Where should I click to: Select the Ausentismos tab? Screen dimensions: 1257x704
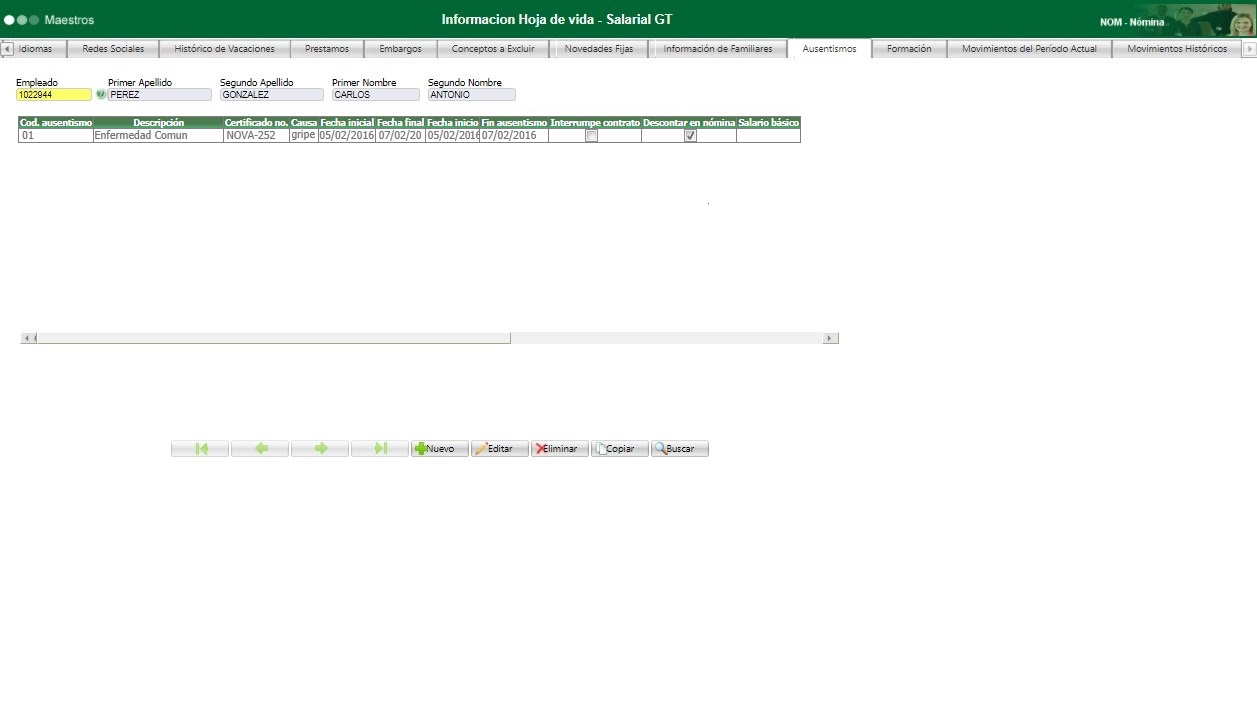829,49
